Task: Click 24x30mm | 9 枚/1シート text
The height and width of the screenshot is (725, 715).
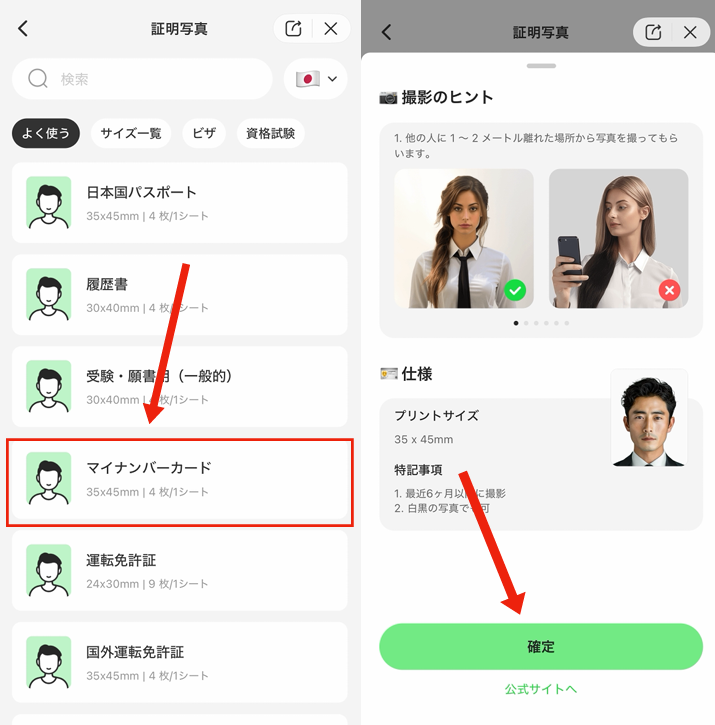Action: click(x=147, y=584)
